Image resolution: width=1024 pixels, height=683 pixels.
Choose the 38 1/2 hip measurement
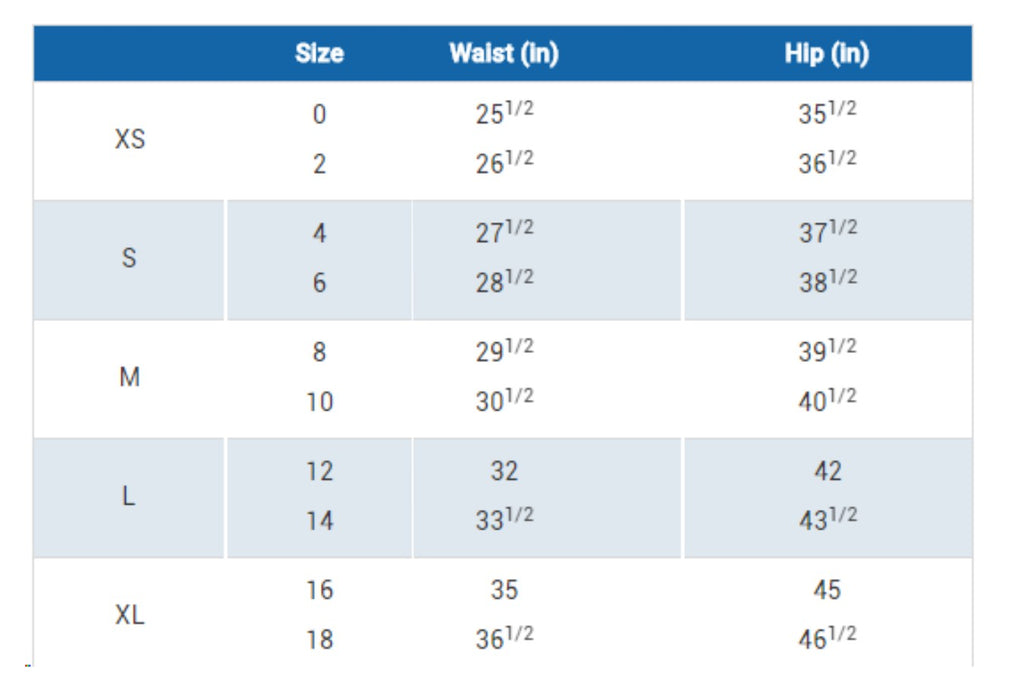827,282
